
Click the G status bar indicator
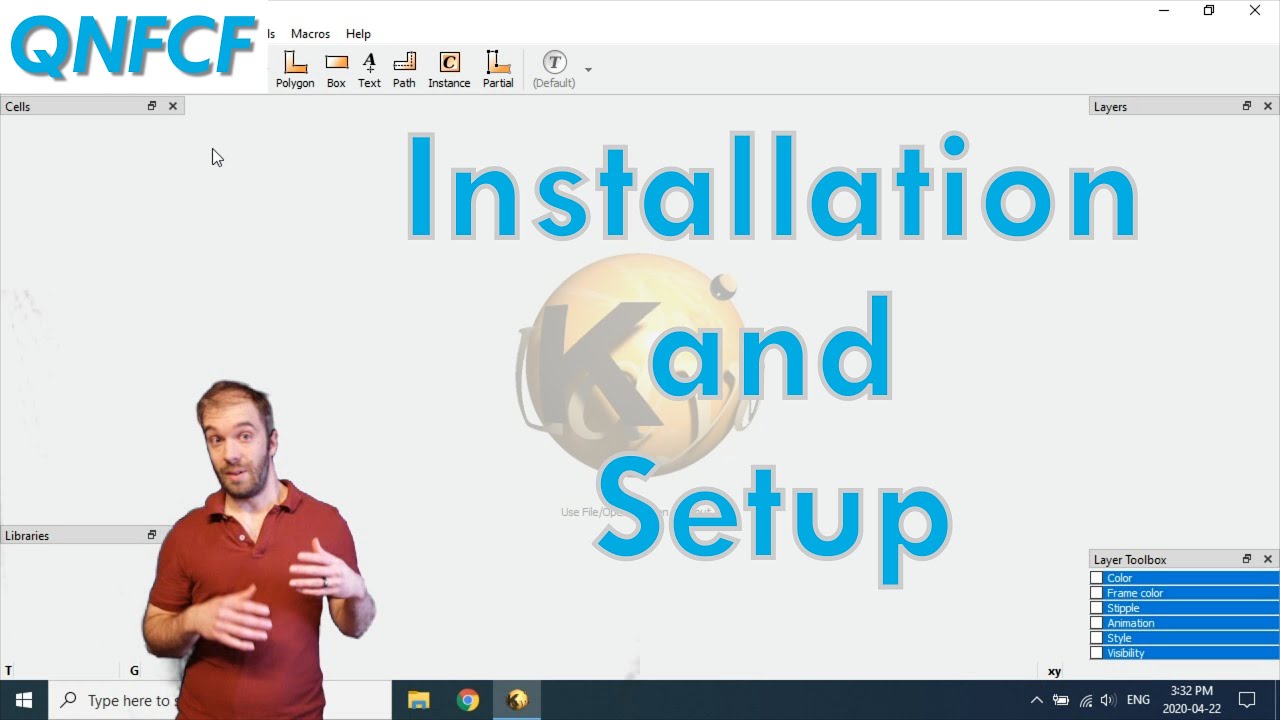click(x=134, y=671)
